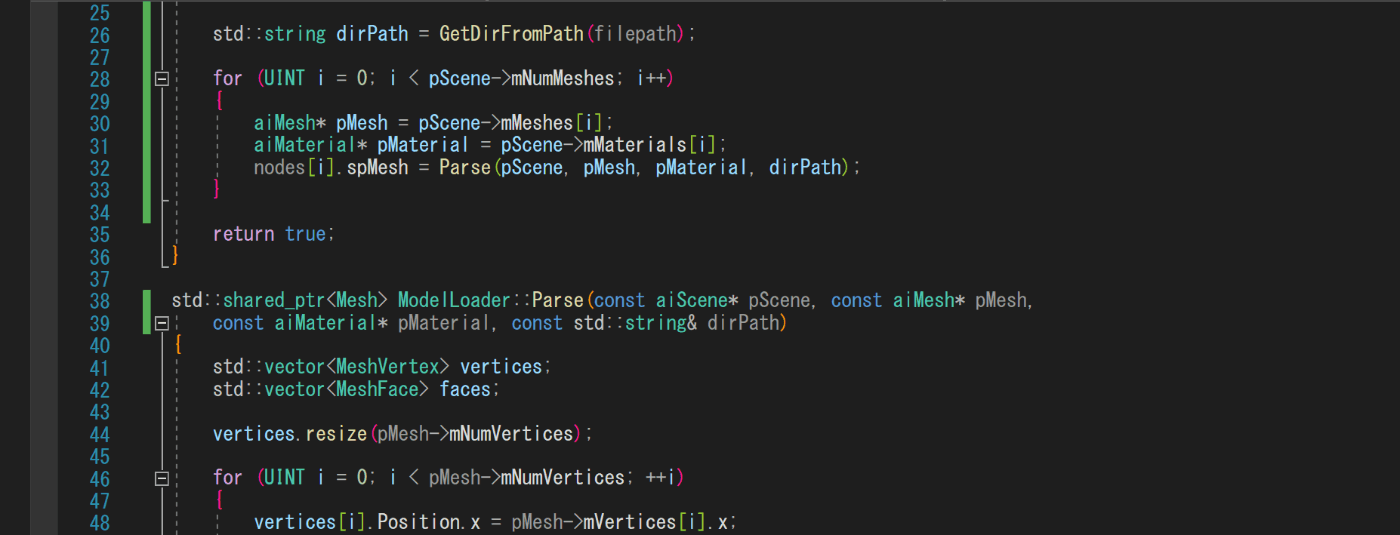Click GetDirFromPath call on line 26
This screenshot has width=1400, height=535.
point(511,33)
